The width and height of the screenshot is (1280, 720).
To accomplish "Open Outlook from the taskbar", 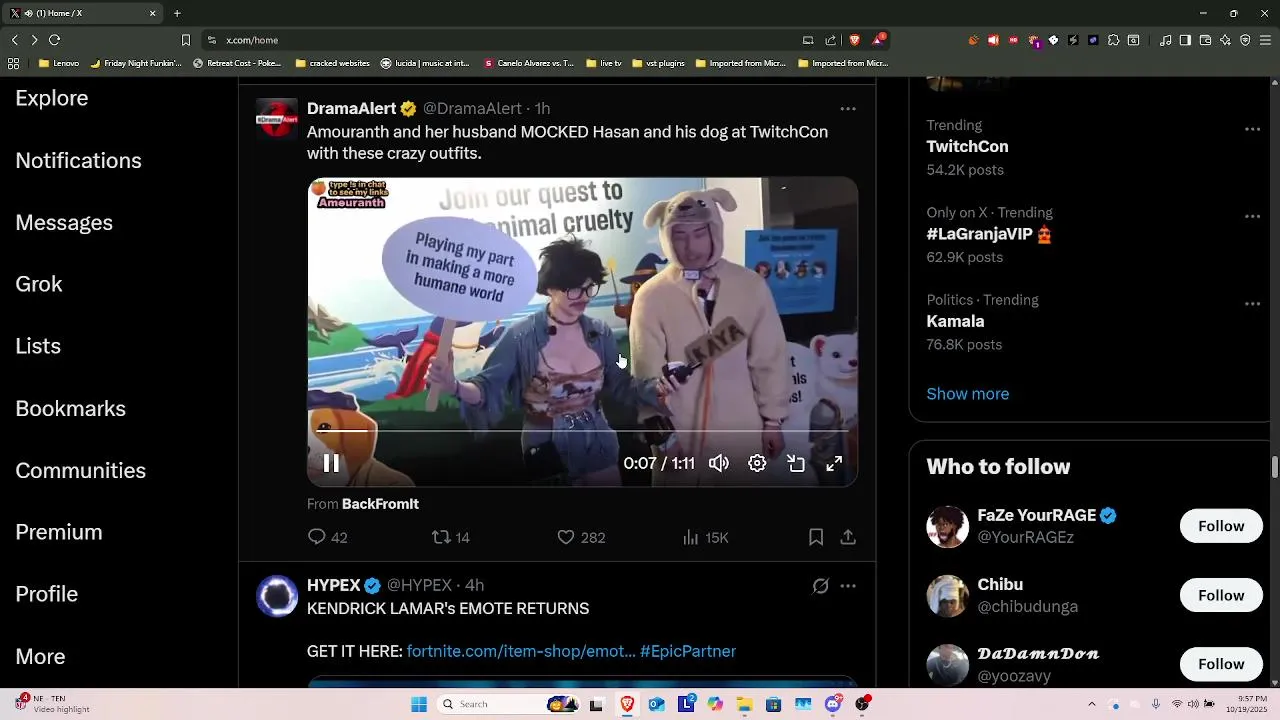I will point(656,704).
